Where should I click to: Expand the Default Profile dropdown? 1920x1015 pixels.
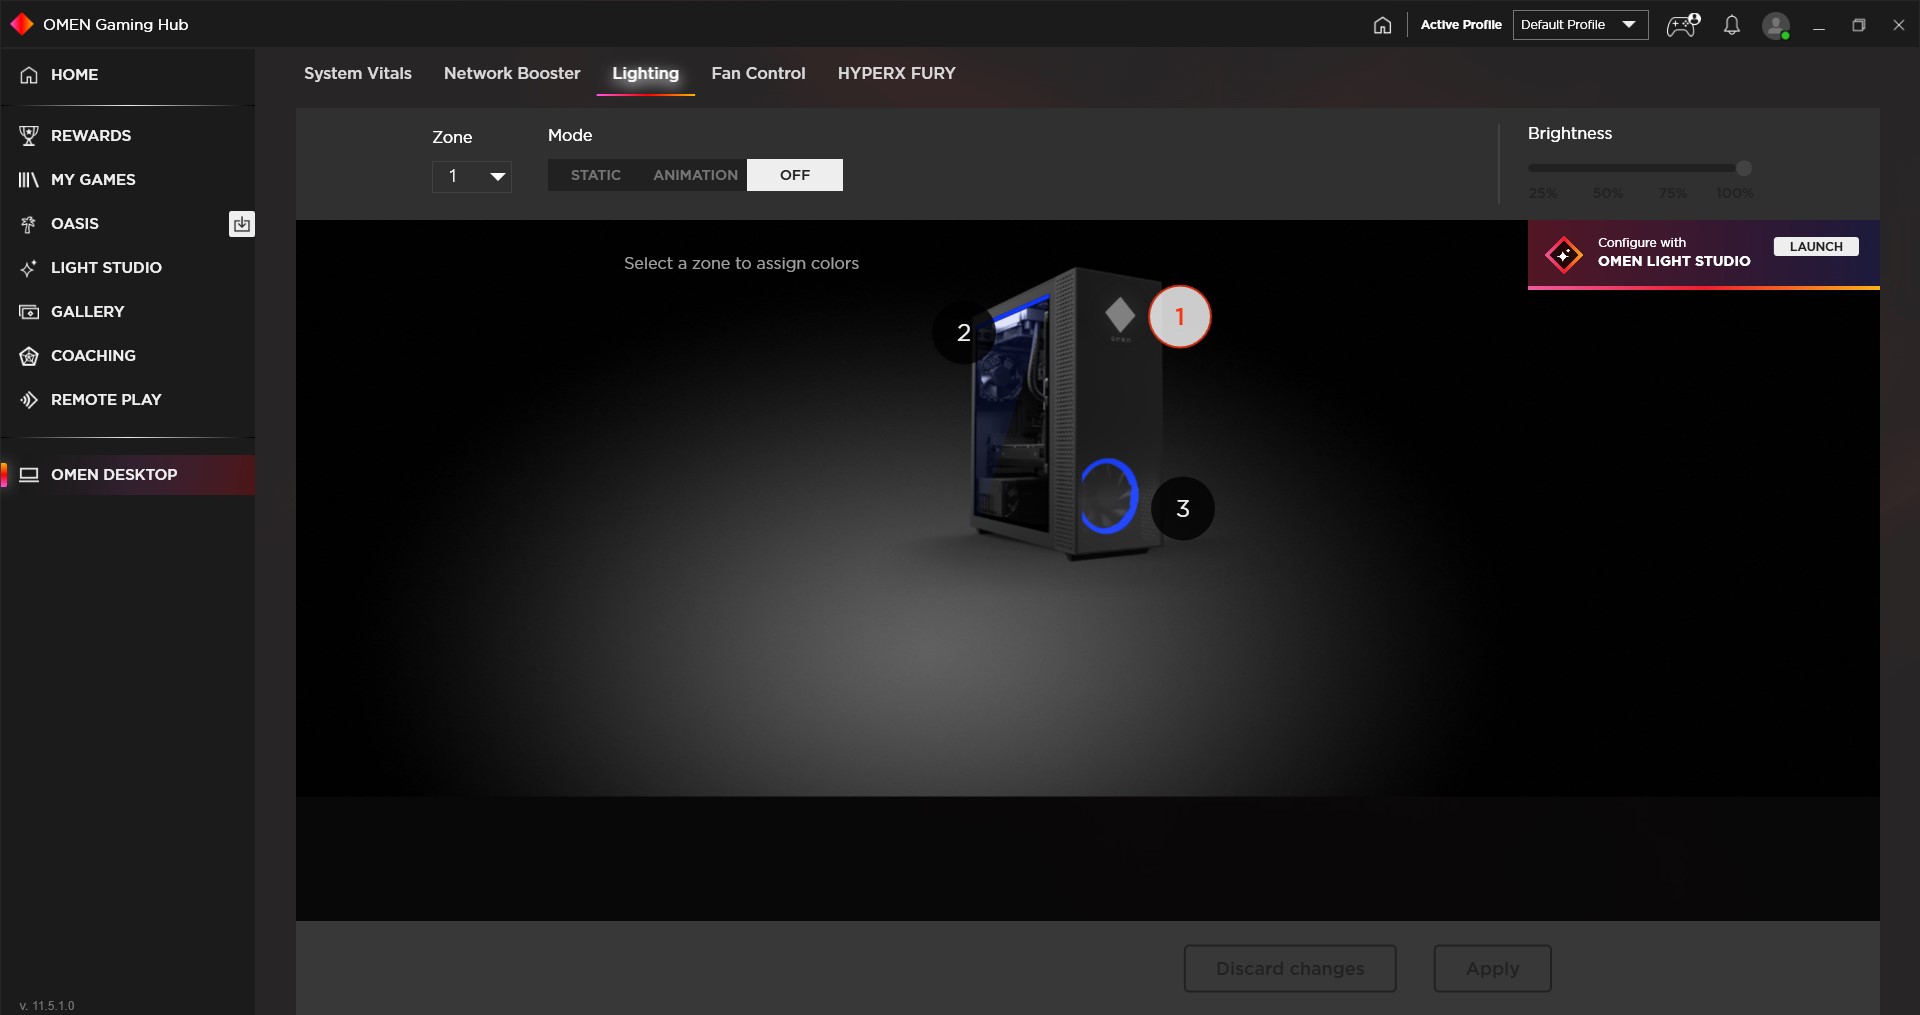coord(1580,25)
